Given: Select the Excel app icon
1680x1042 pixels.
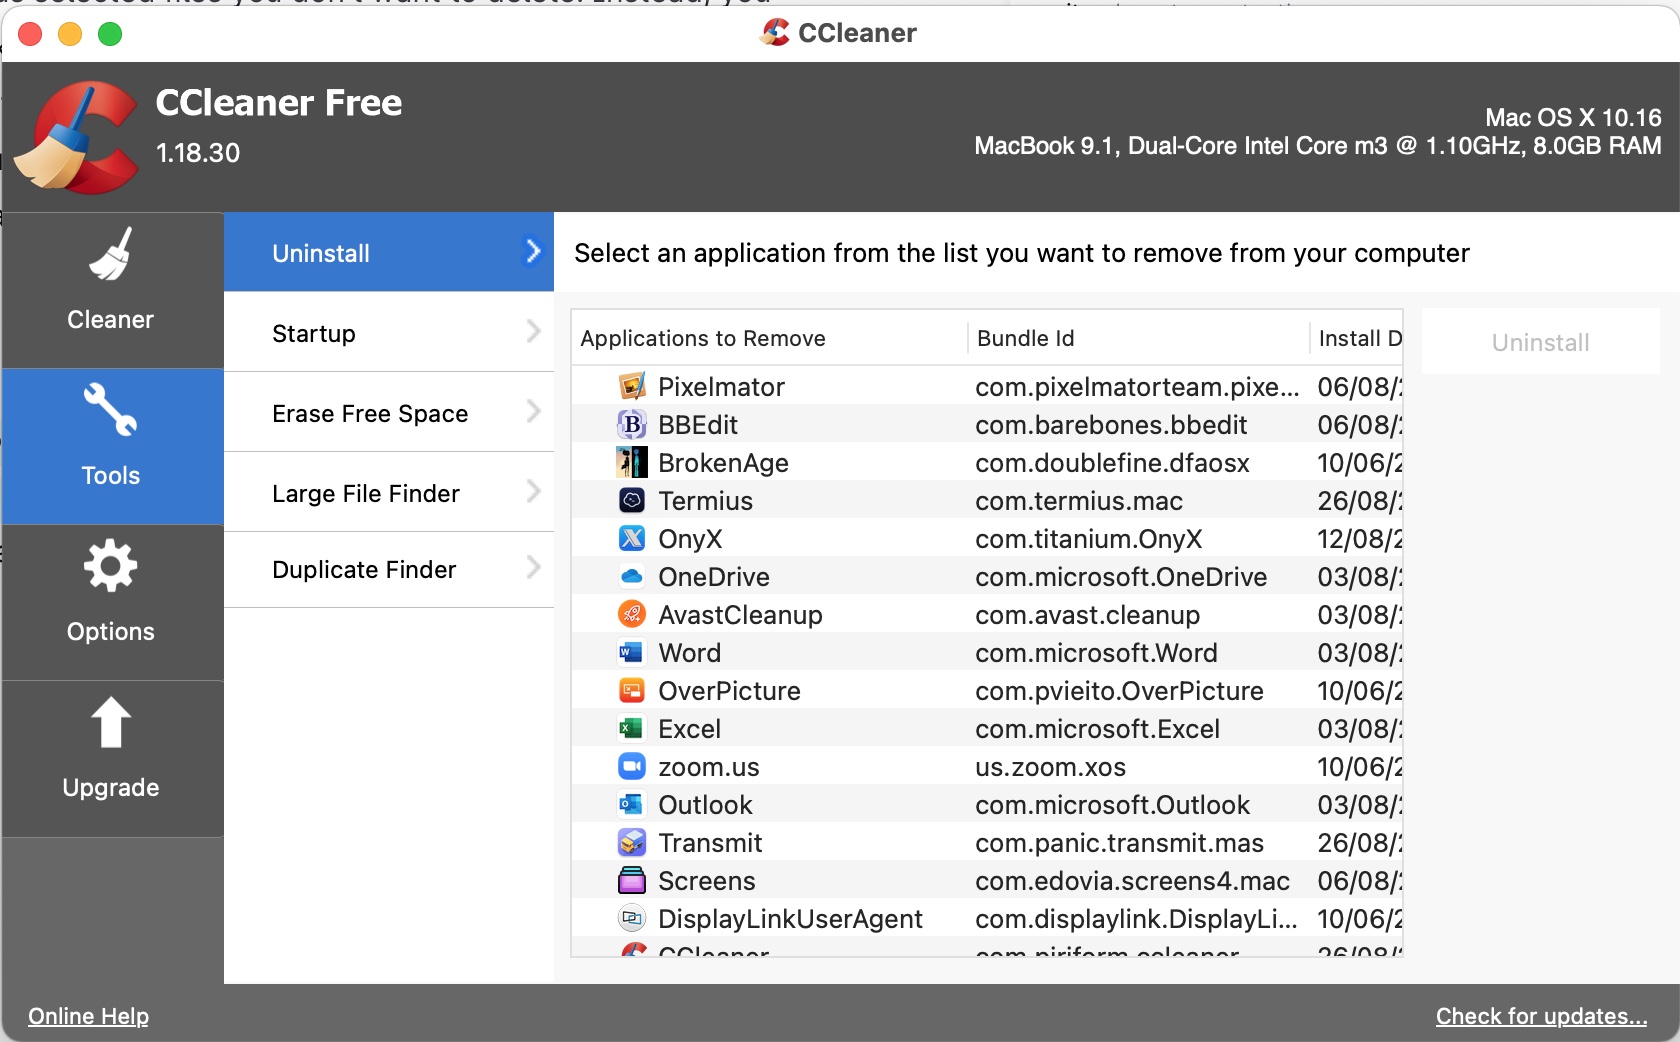Looking at the screenshot, I should [632, 728].
